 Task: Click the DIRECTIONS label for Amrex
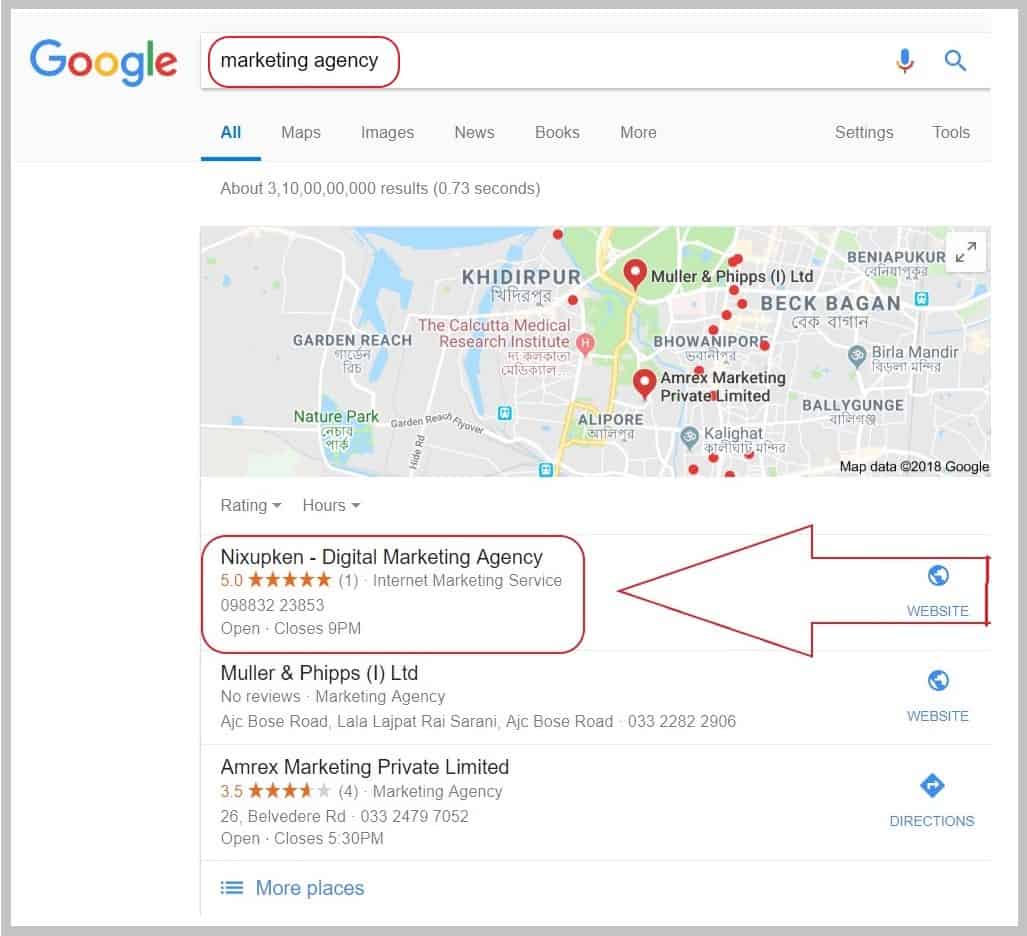pos(932,821)
